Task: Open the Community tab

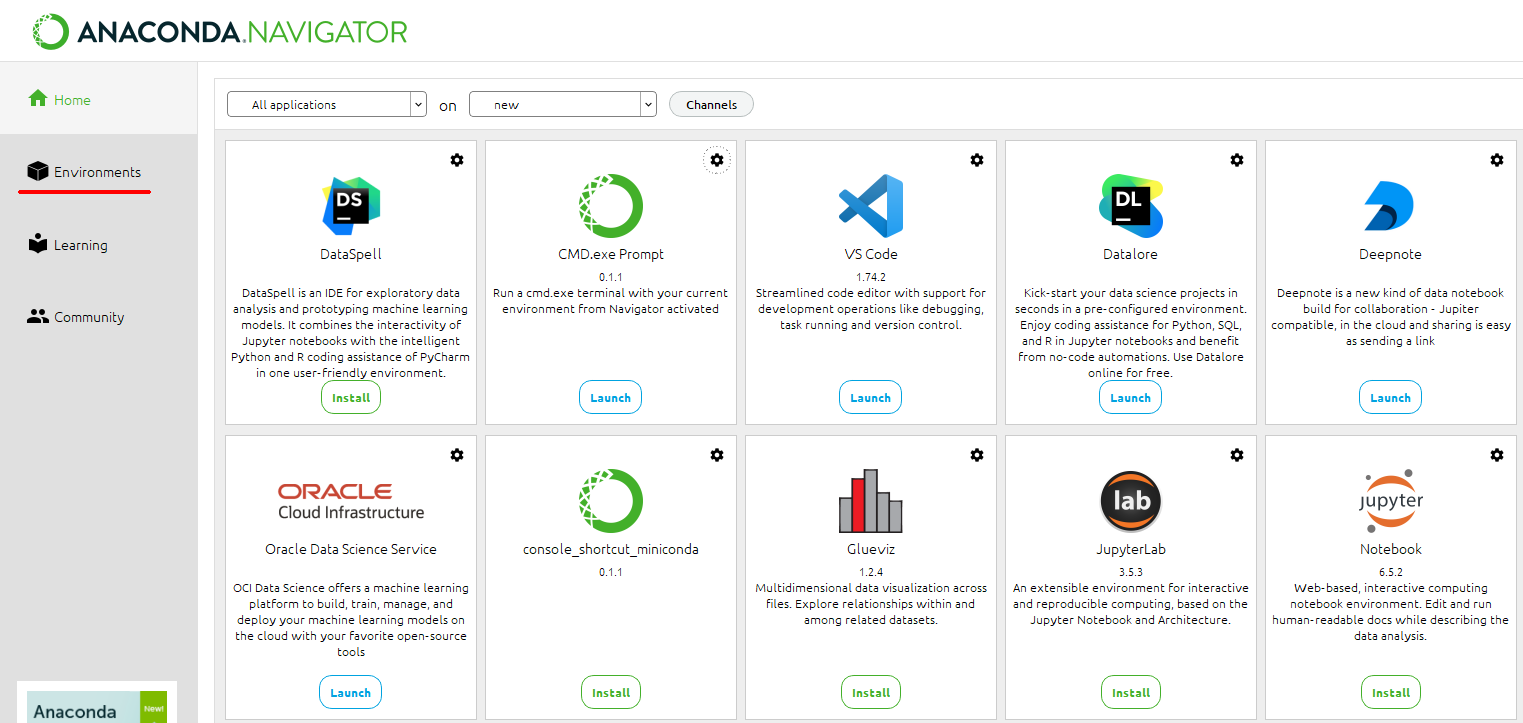Action: pyautogui.click(x=99, y=316)
